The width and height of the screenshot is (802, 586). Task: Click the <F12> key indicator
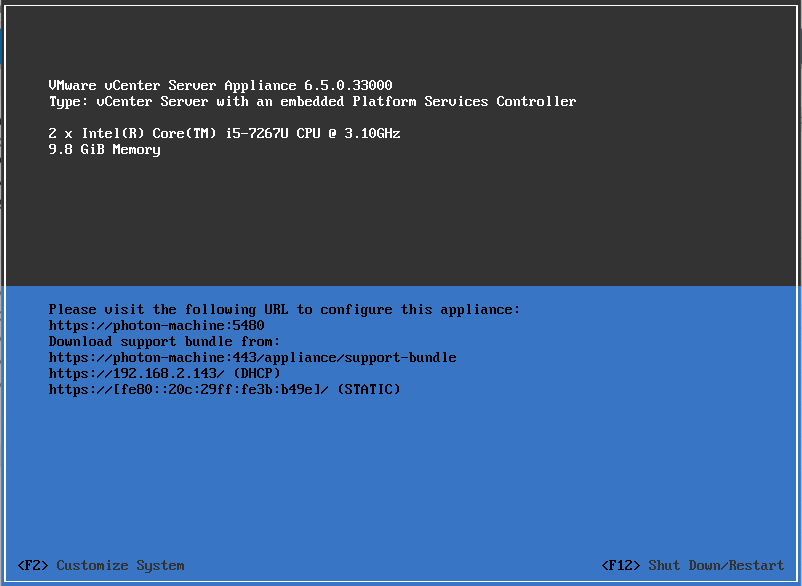click(x=621, y=566)
